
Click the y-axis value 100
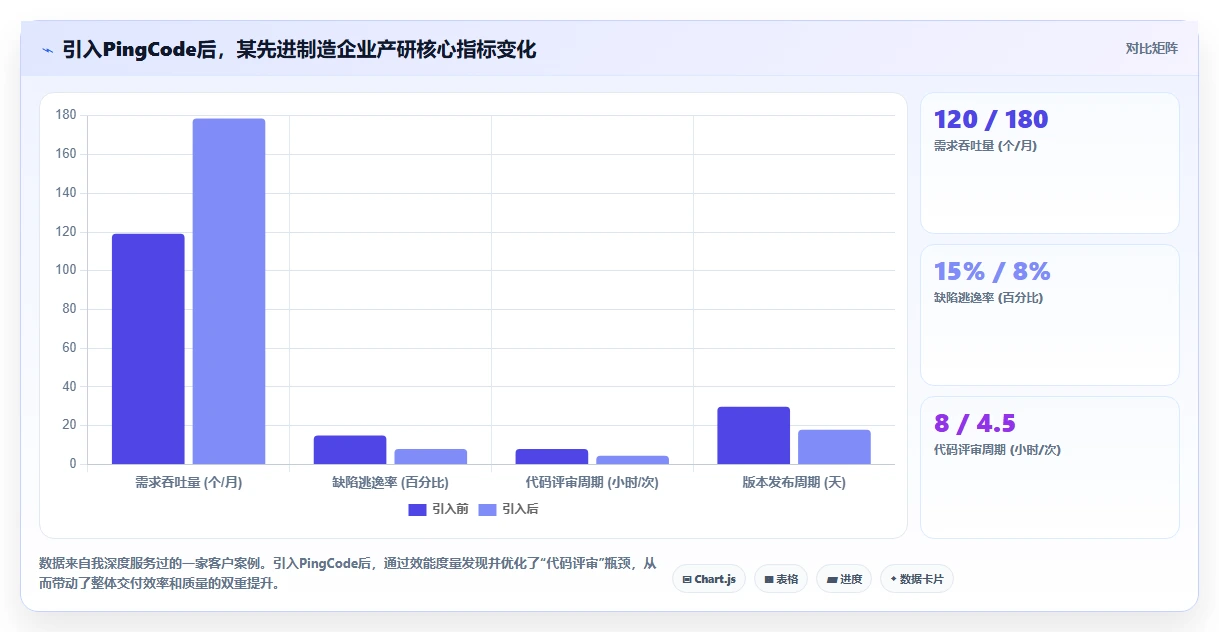(66, 270)
